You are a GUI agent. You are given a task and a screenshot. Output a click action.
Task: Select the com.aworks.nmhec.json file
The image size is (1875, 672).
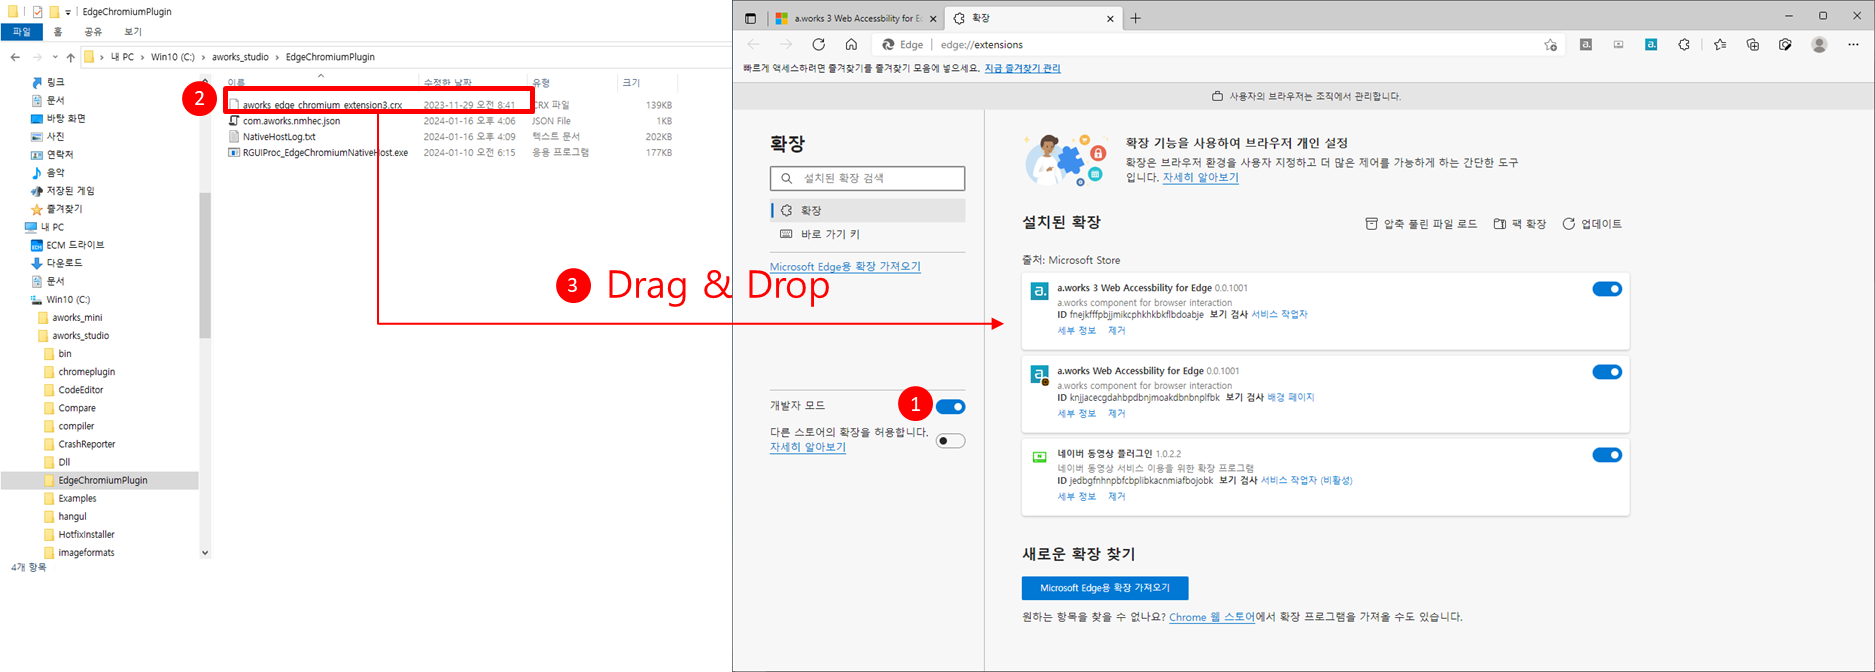point(291,121)
